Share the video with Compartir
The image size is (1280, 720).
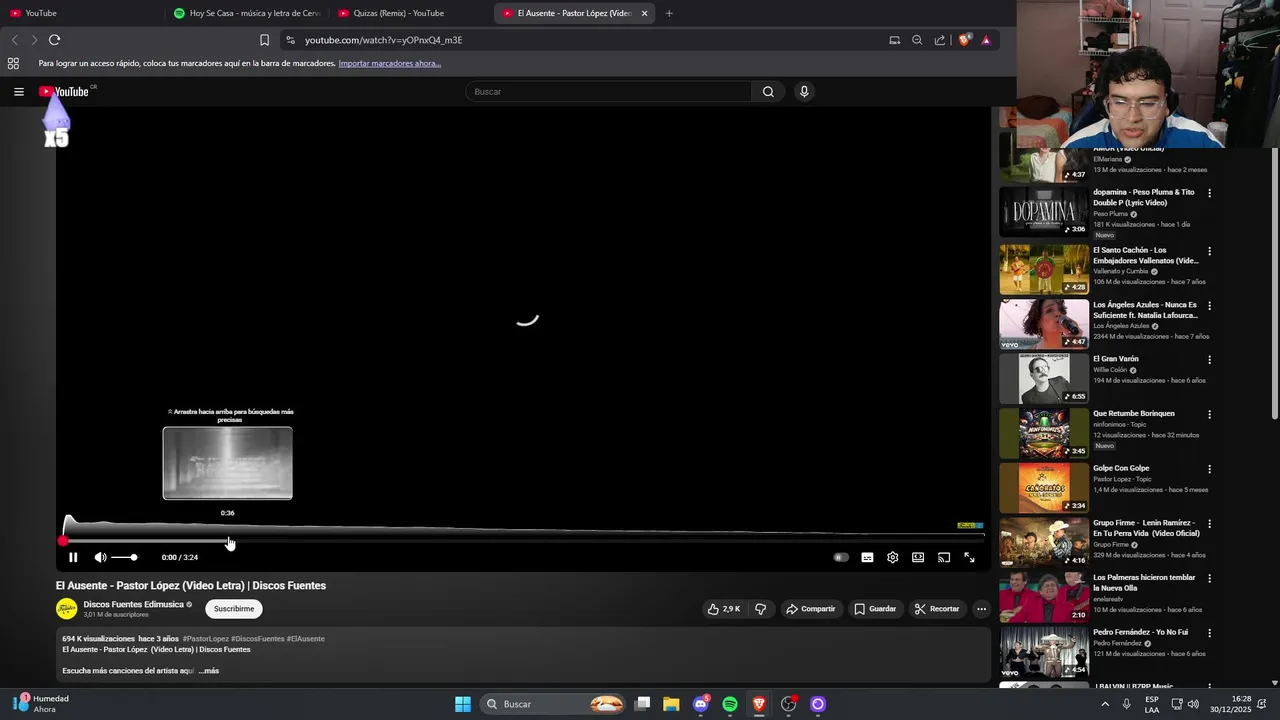tap(810, 608)
